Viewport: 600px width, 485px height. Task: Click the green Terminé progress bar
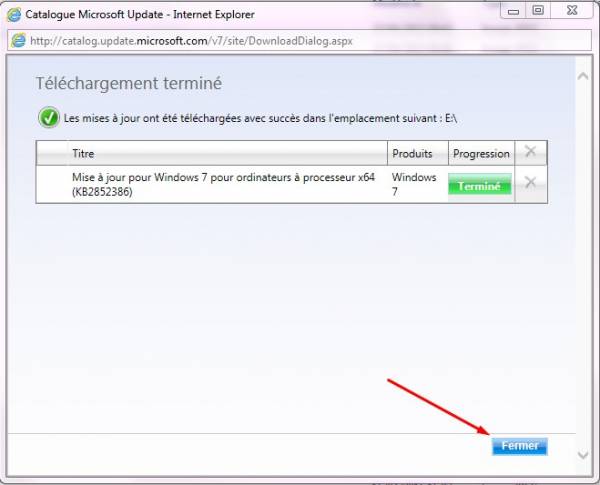479,186
